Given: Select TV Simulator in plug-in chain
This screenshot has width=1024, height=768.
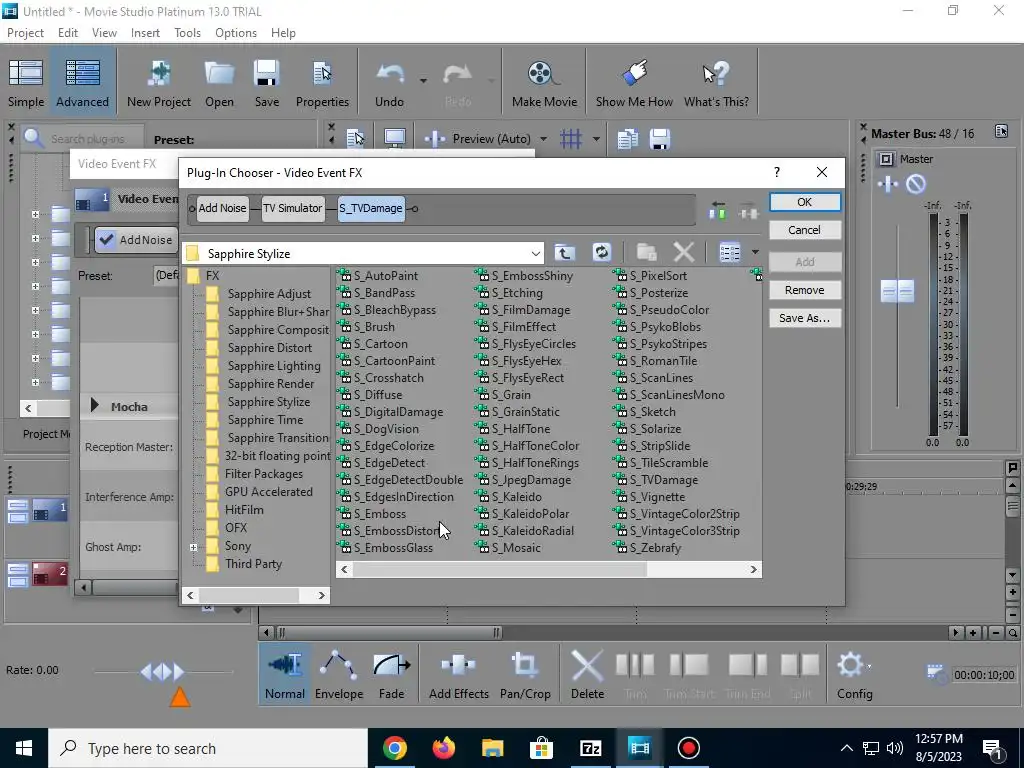Looking at the screenshot, I should [x=293, y=208].
